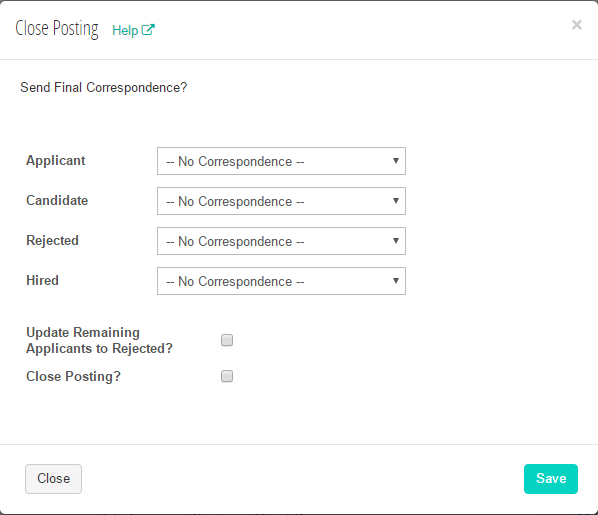Viewport: 598px width, 515px height.
Task: Open the Applicant correspondence dropdown
Action: (281, 161)
